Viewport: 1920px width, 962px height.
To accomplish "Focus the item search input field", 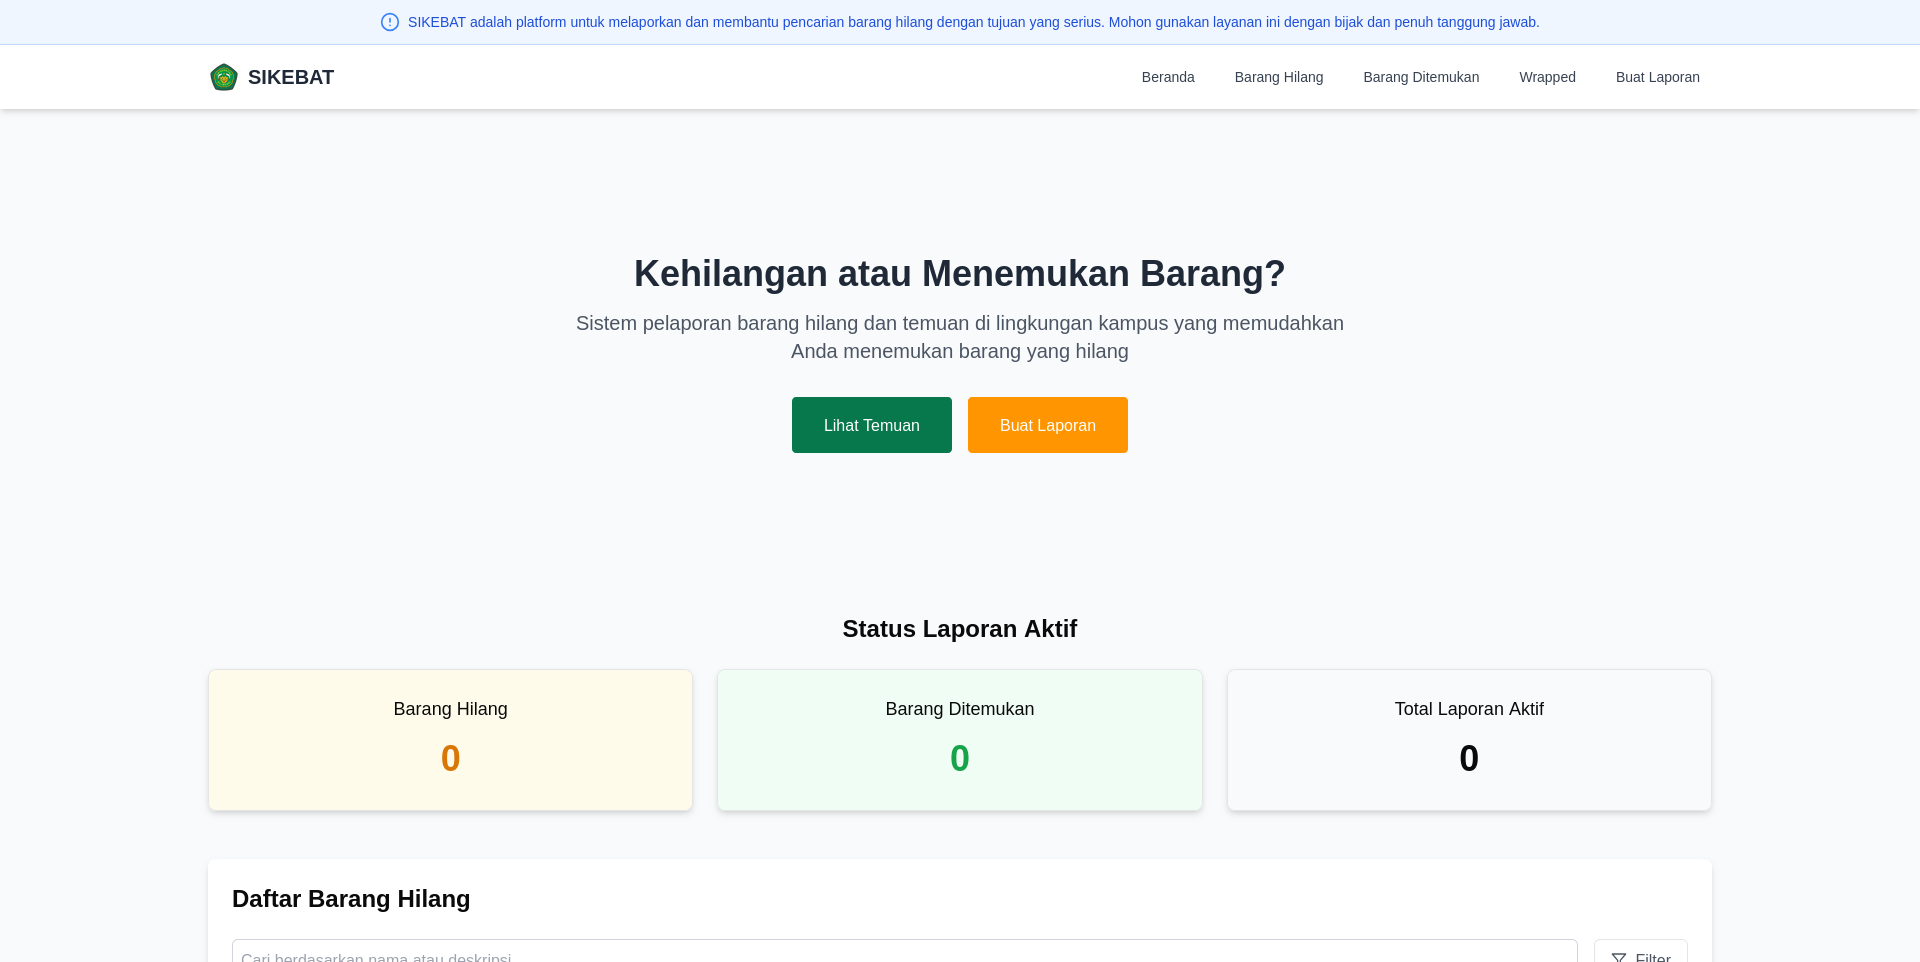I will coord(900,955).
